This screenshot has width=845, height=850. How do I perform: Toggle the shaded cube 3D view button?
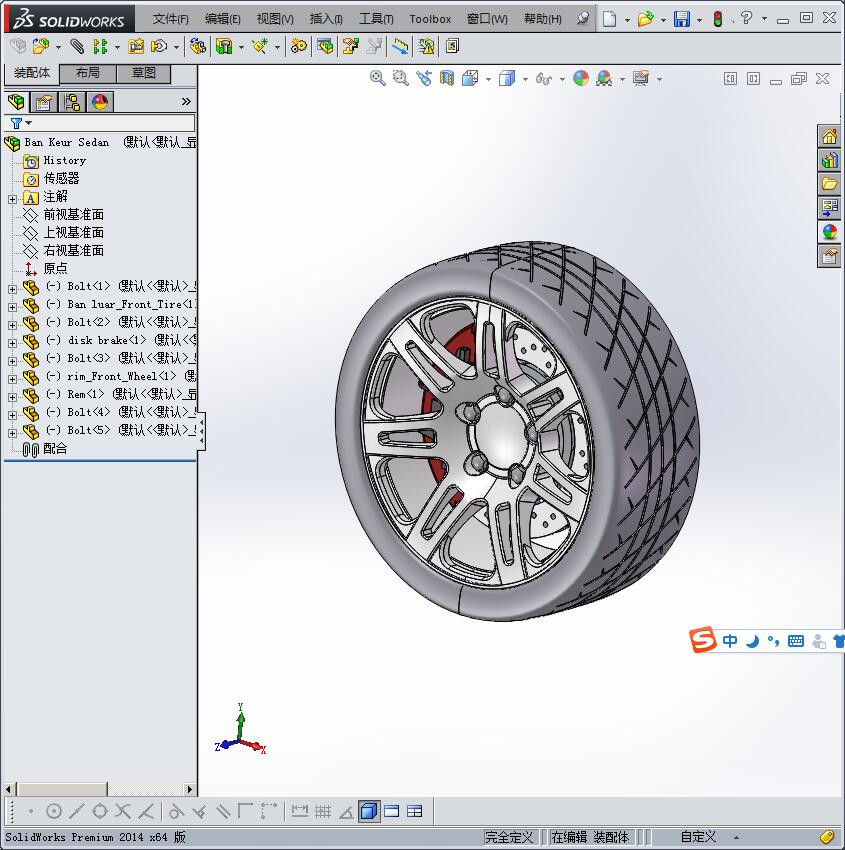tap(369, 812)
